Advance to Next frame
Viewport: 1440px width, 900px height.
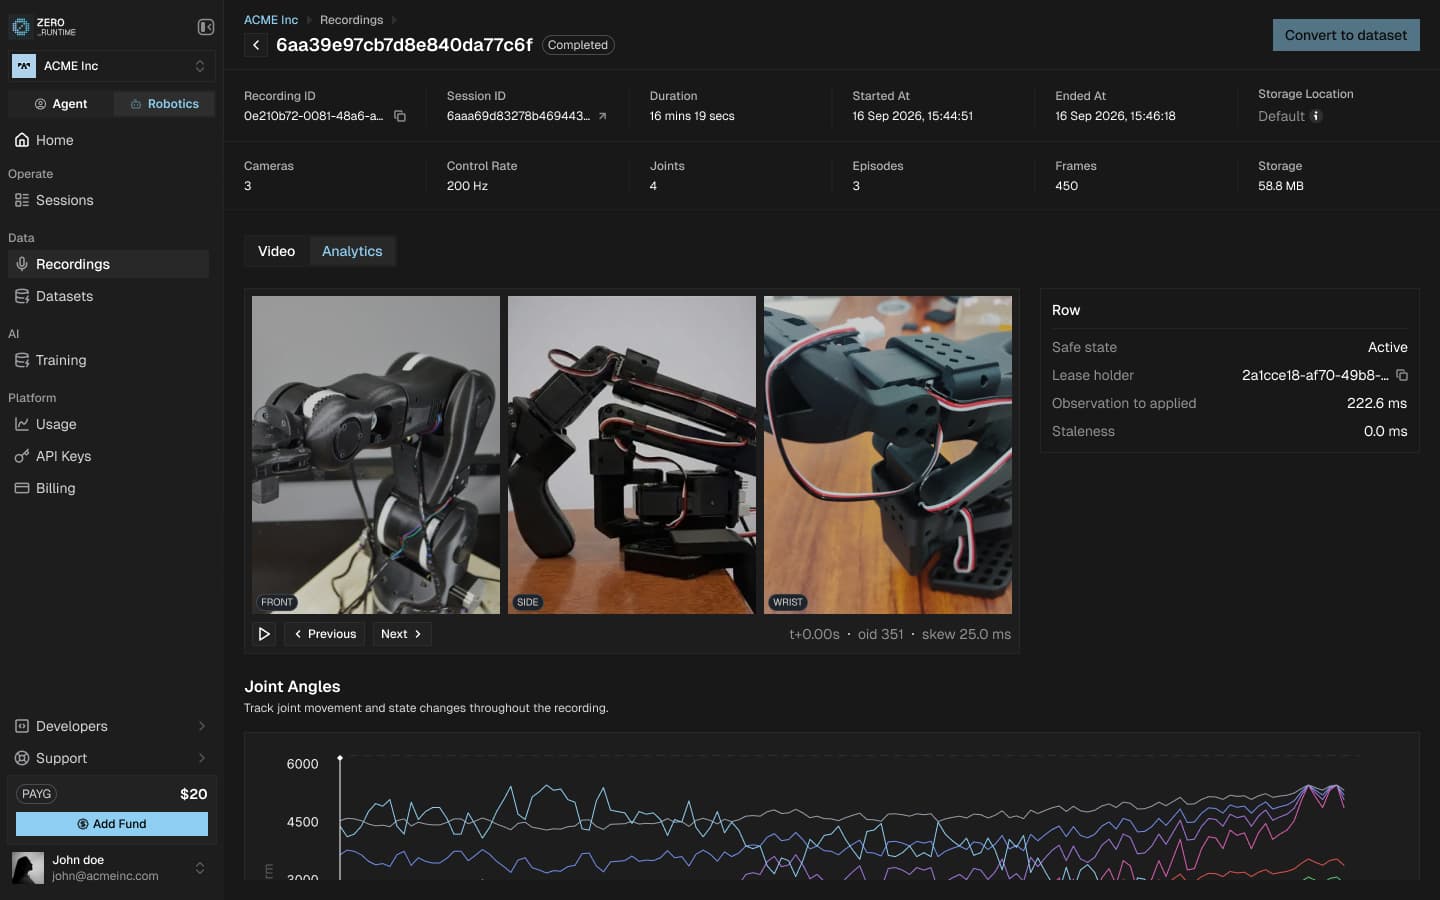pyautogui.click(x=401, y=634)
